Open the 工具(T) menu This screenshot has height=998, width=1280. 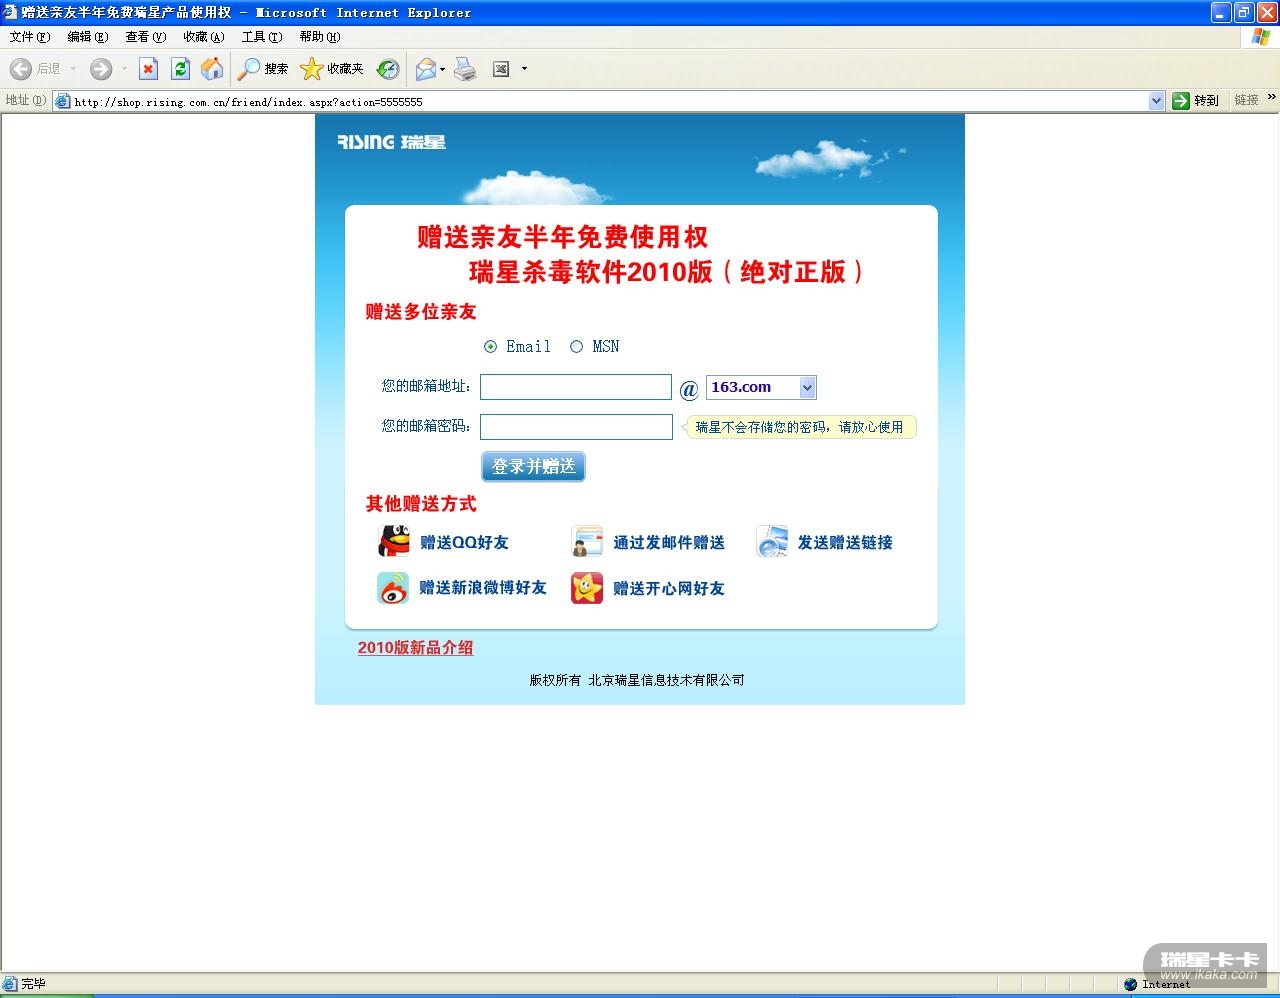[262, 37]
